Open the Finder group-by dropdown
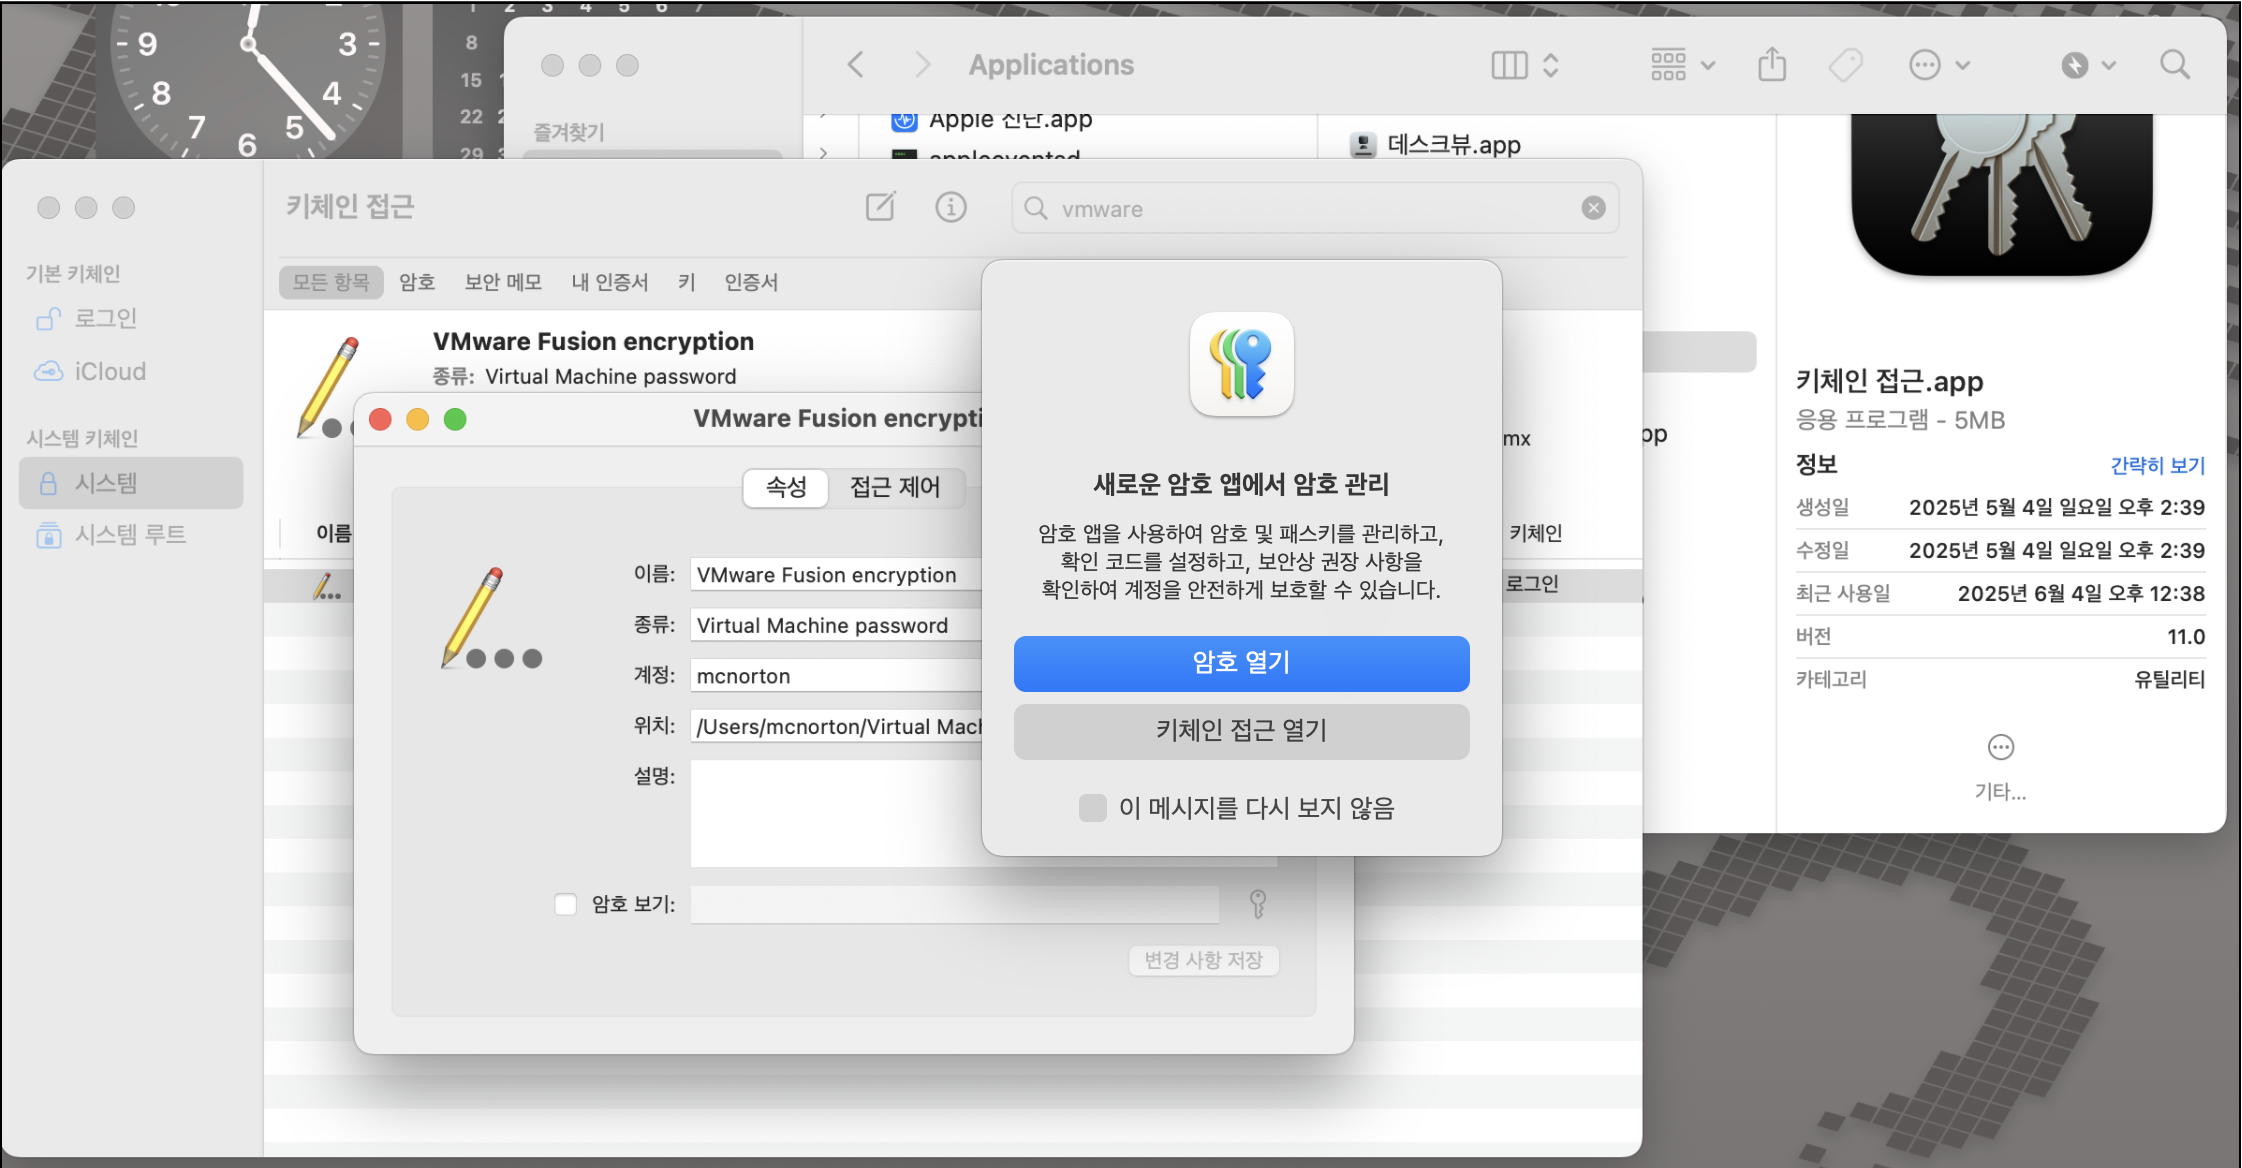 coord(1682,65)
